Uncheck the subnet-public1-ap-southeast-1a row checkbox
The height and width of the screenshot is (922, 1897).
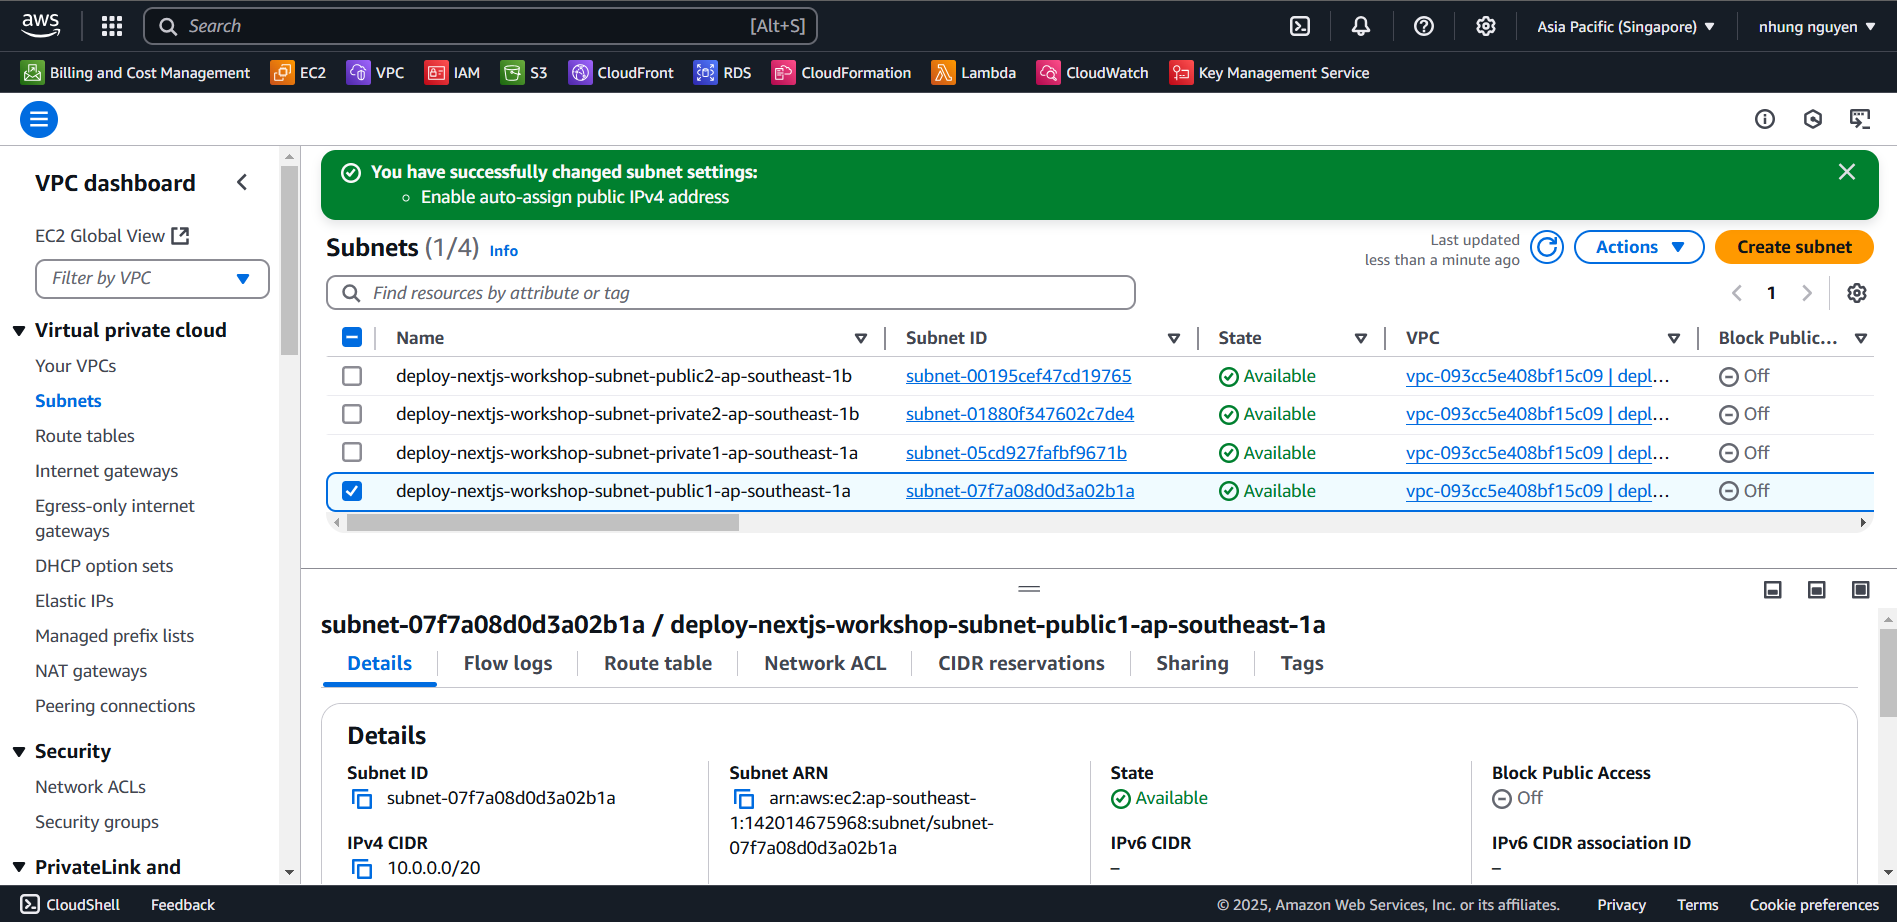pyautogui.click(x=352, y=491)
